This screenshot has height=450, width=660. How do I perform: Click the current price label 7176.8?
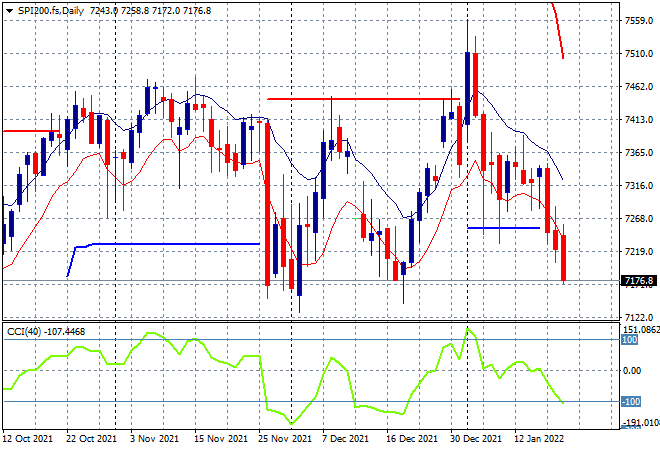pos(639,281)
